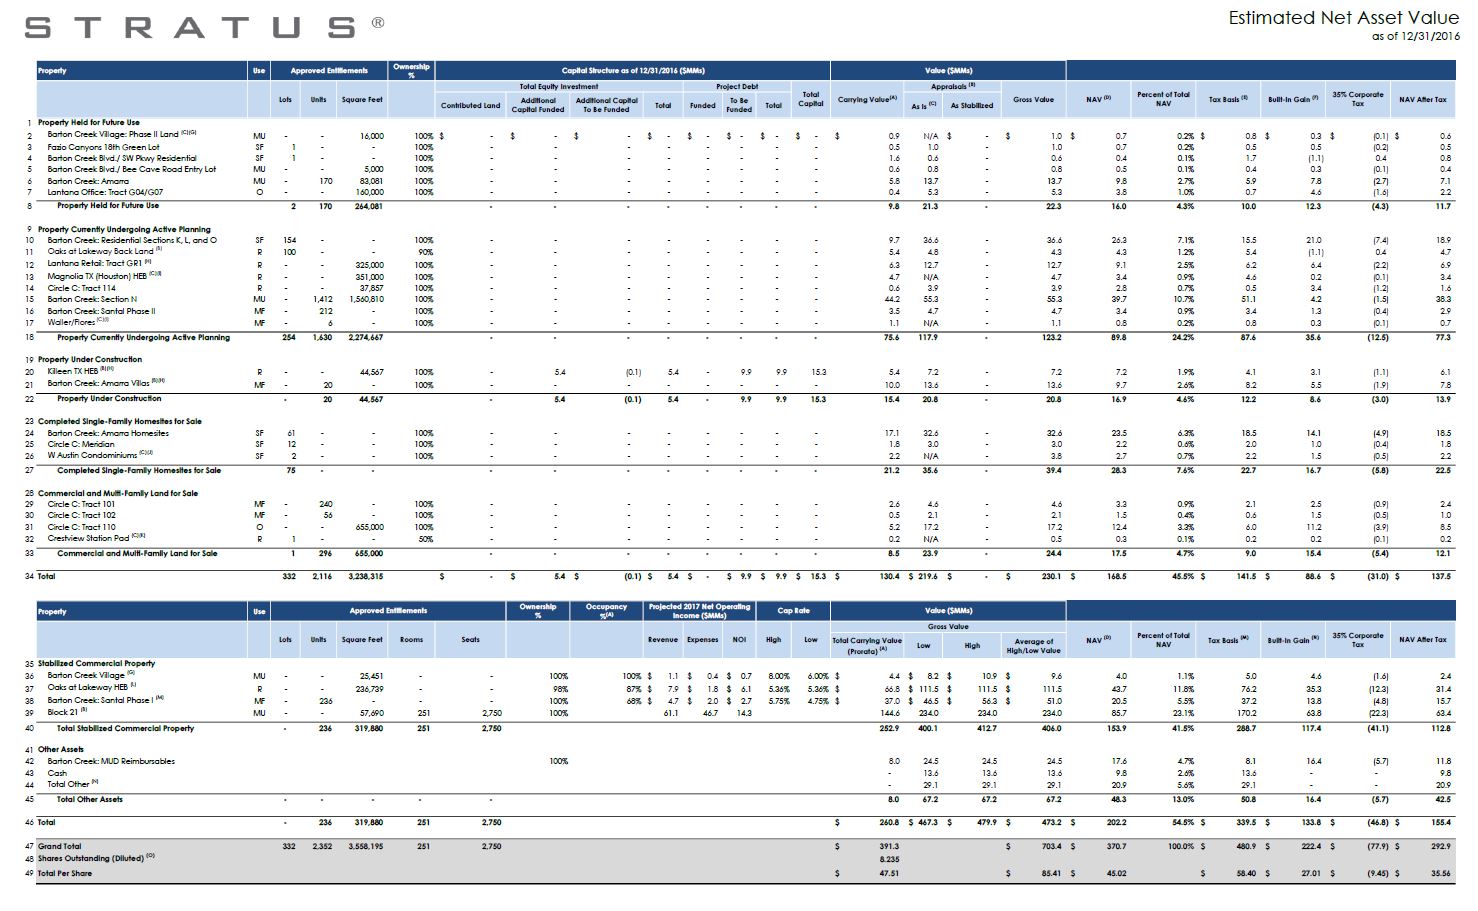
Task: Select 'Capital Structure as of 12/31/2016 ($MMs)' header
Action: click(633, 71)
